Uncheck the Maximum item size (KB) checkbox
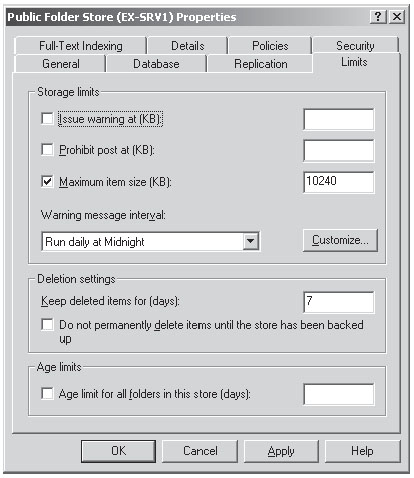This screenshot has height=478, width=414. (x=47, y=182)
